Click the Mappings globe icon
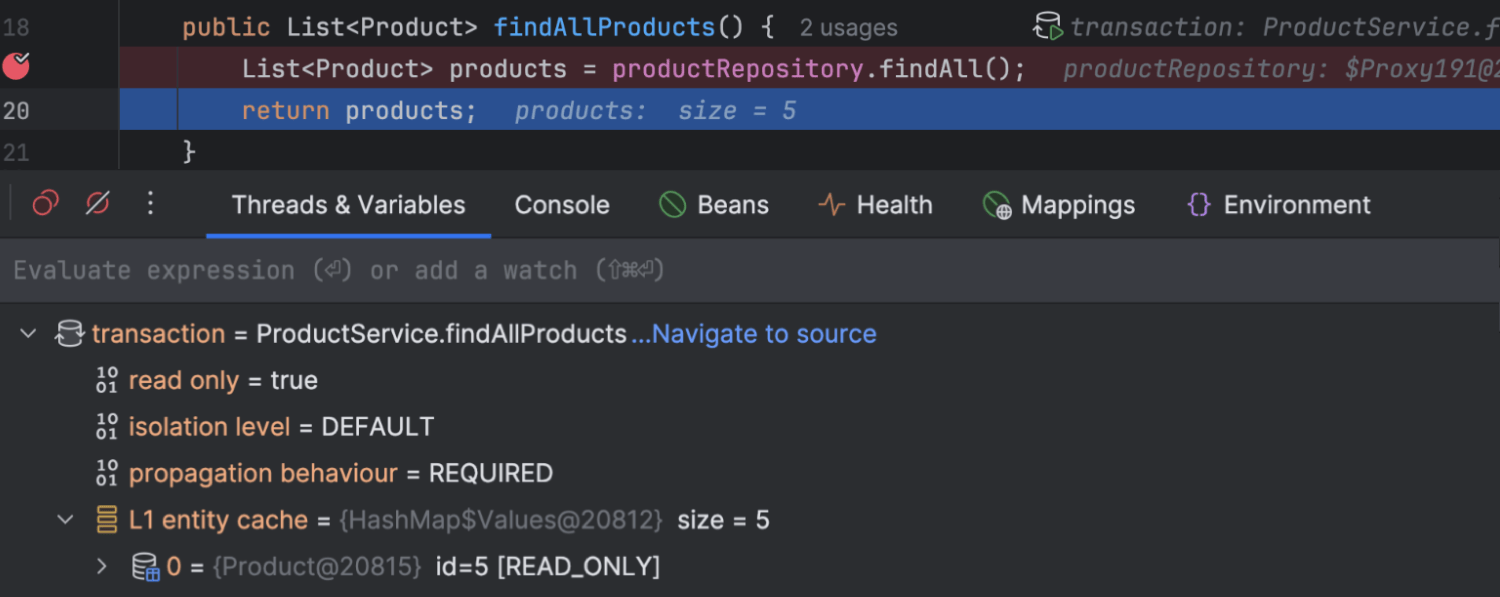Viewport: 1500px width, 597px height. 996,206
